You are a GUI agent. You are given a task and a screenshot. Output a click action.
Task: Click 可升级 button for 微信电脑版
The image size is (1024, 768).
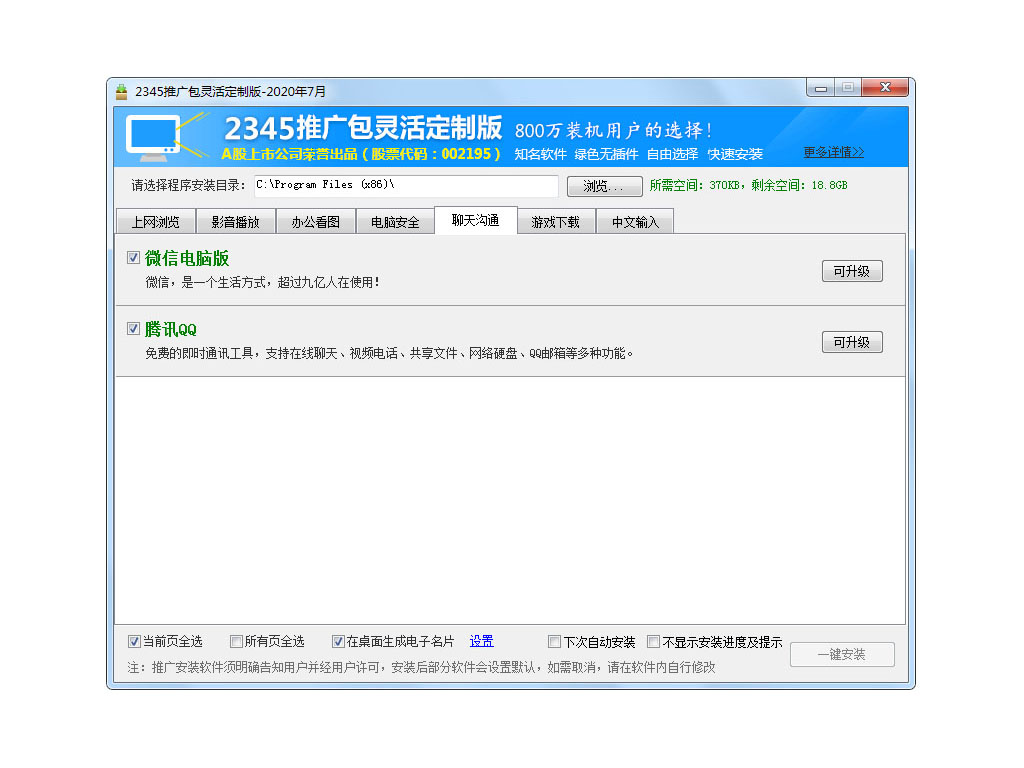852,271
